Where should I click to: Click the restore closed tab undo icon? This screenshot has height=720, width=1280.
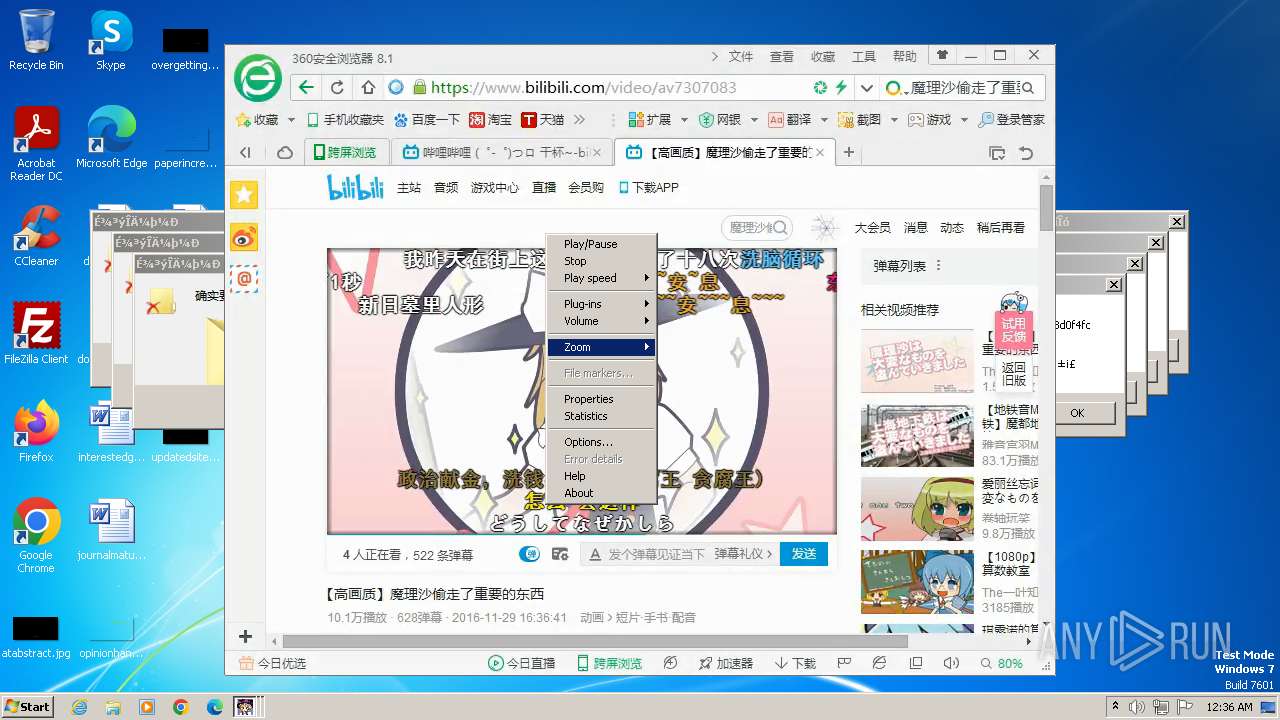[x=1026, y=153]
